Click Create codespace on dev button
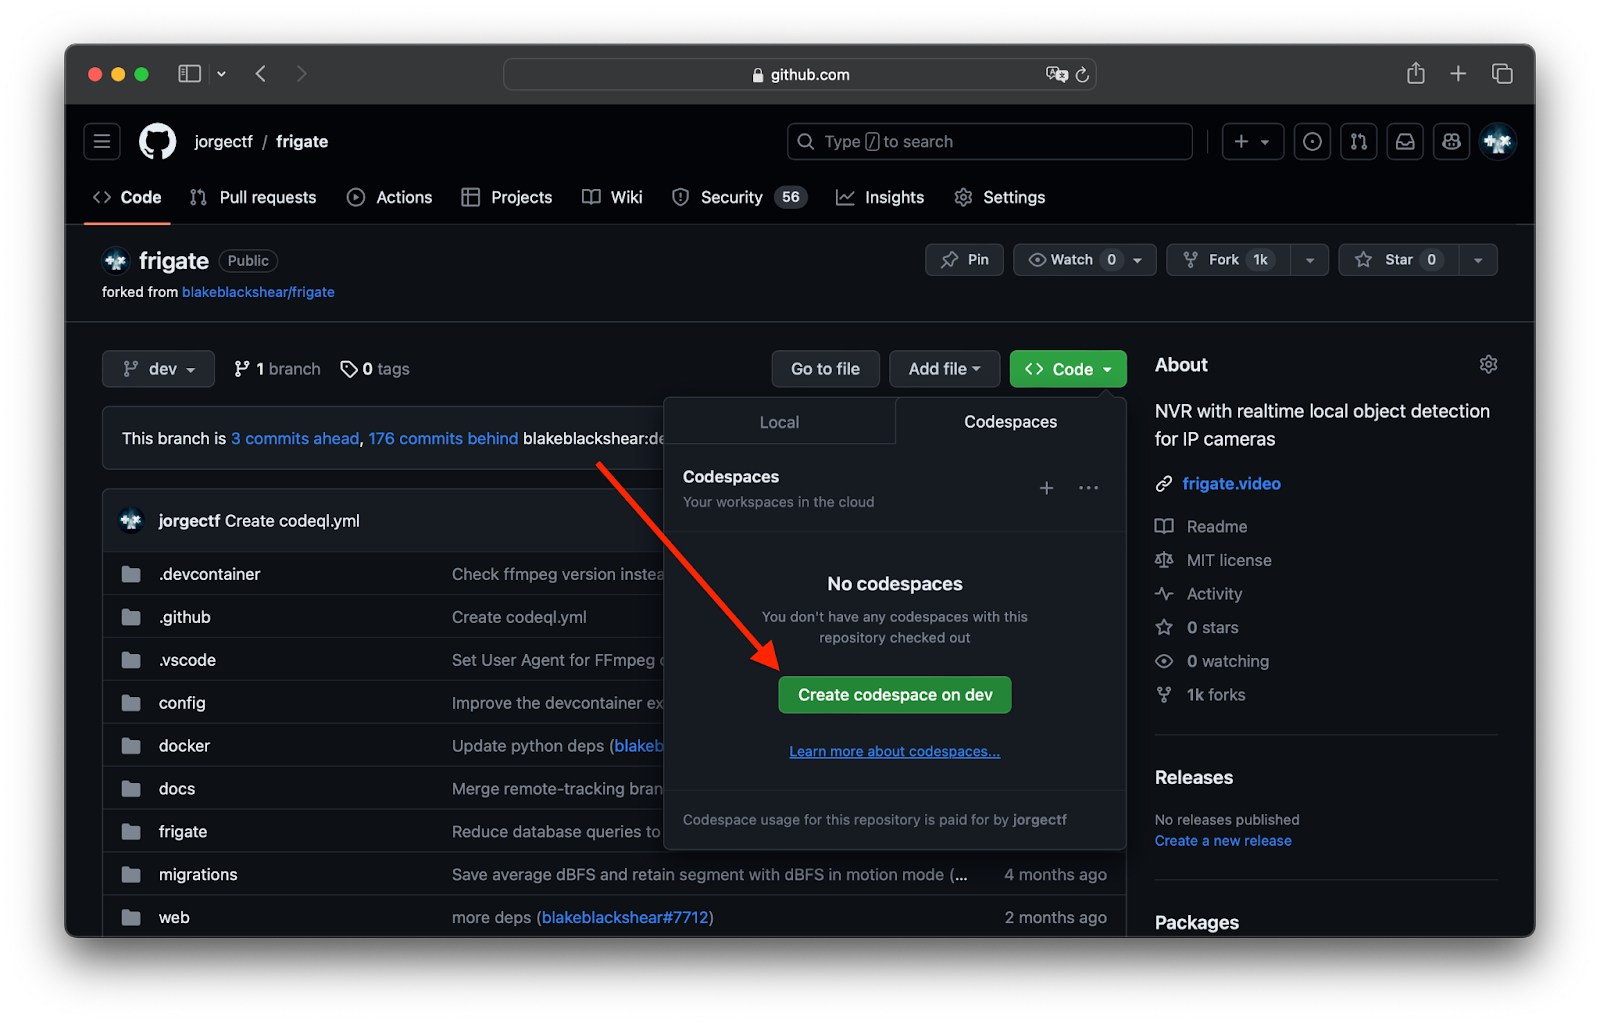Image resolution: width=1600 pixels, height=1023 pixels. pos(895,695)
